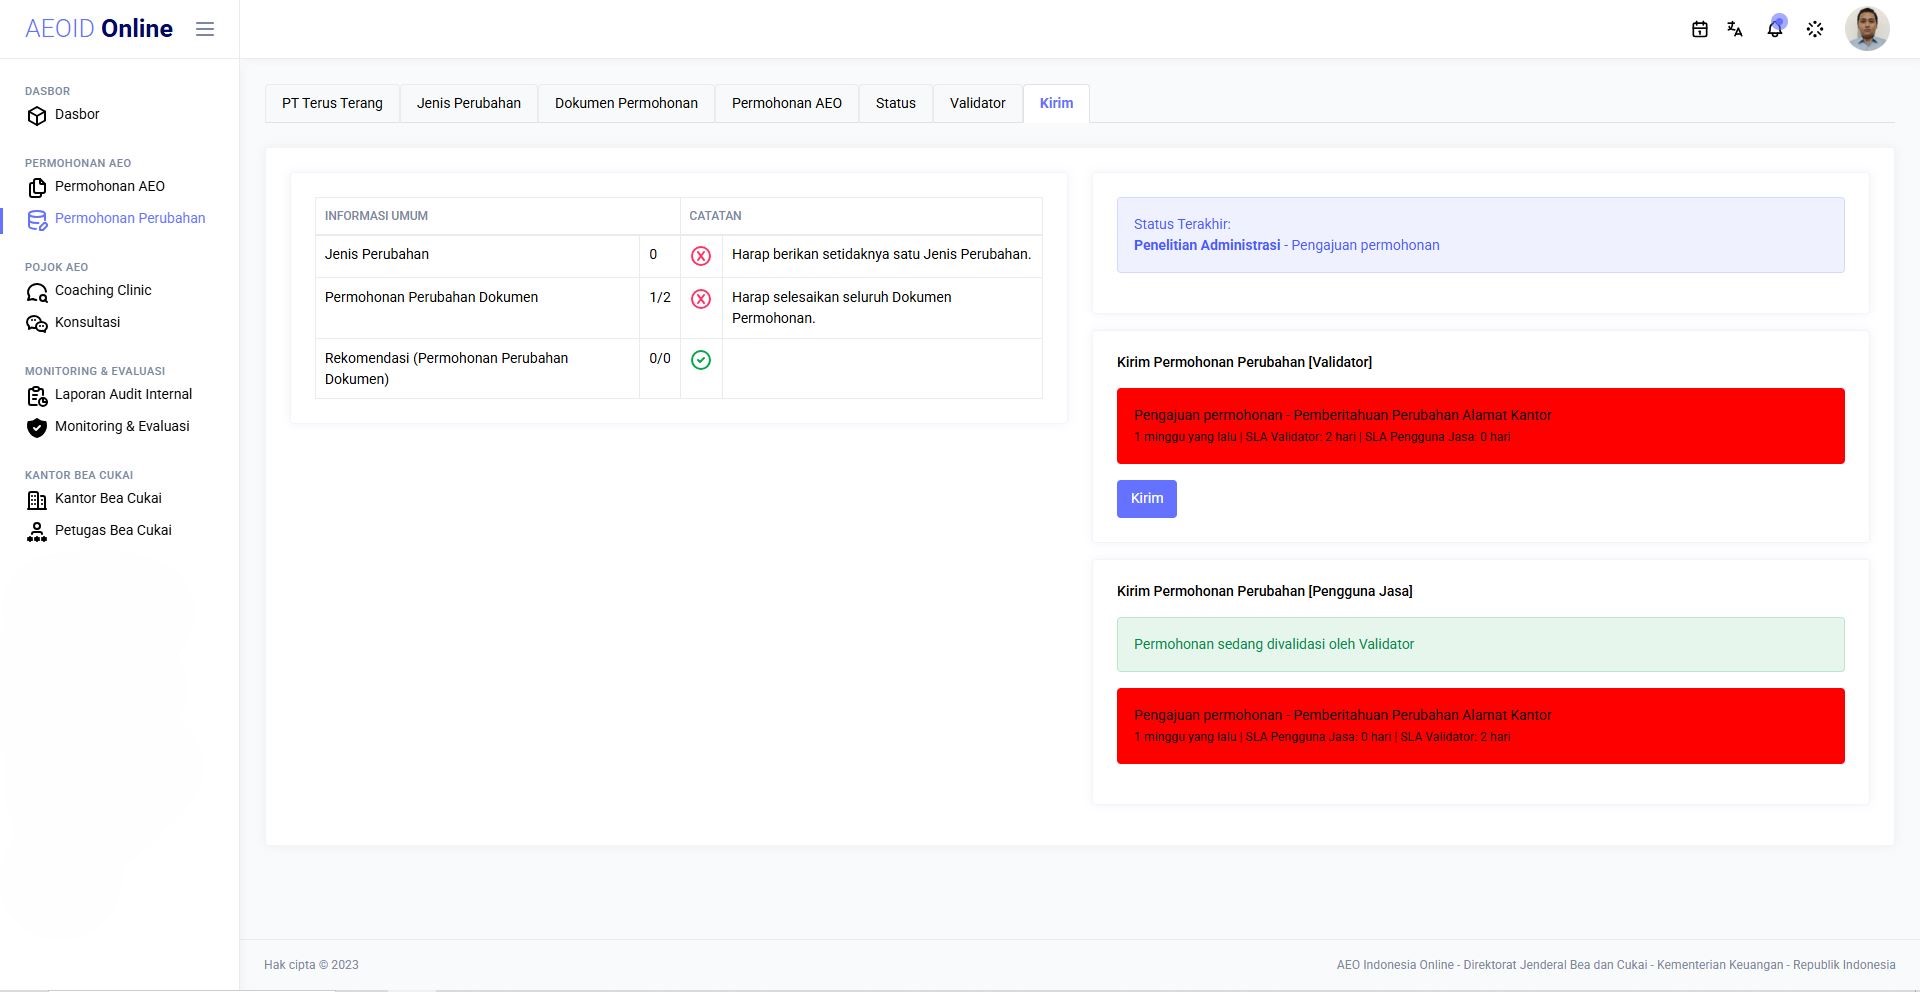Click the language translate icon
Screen dimensions: 1920x992
tap(1735, 29)
